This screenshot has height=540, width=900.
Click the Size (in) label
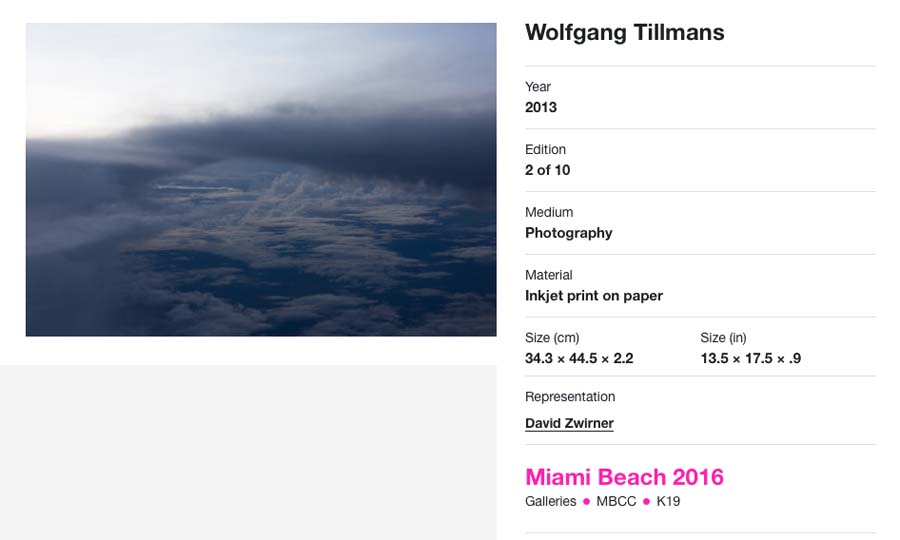(723, 338)
